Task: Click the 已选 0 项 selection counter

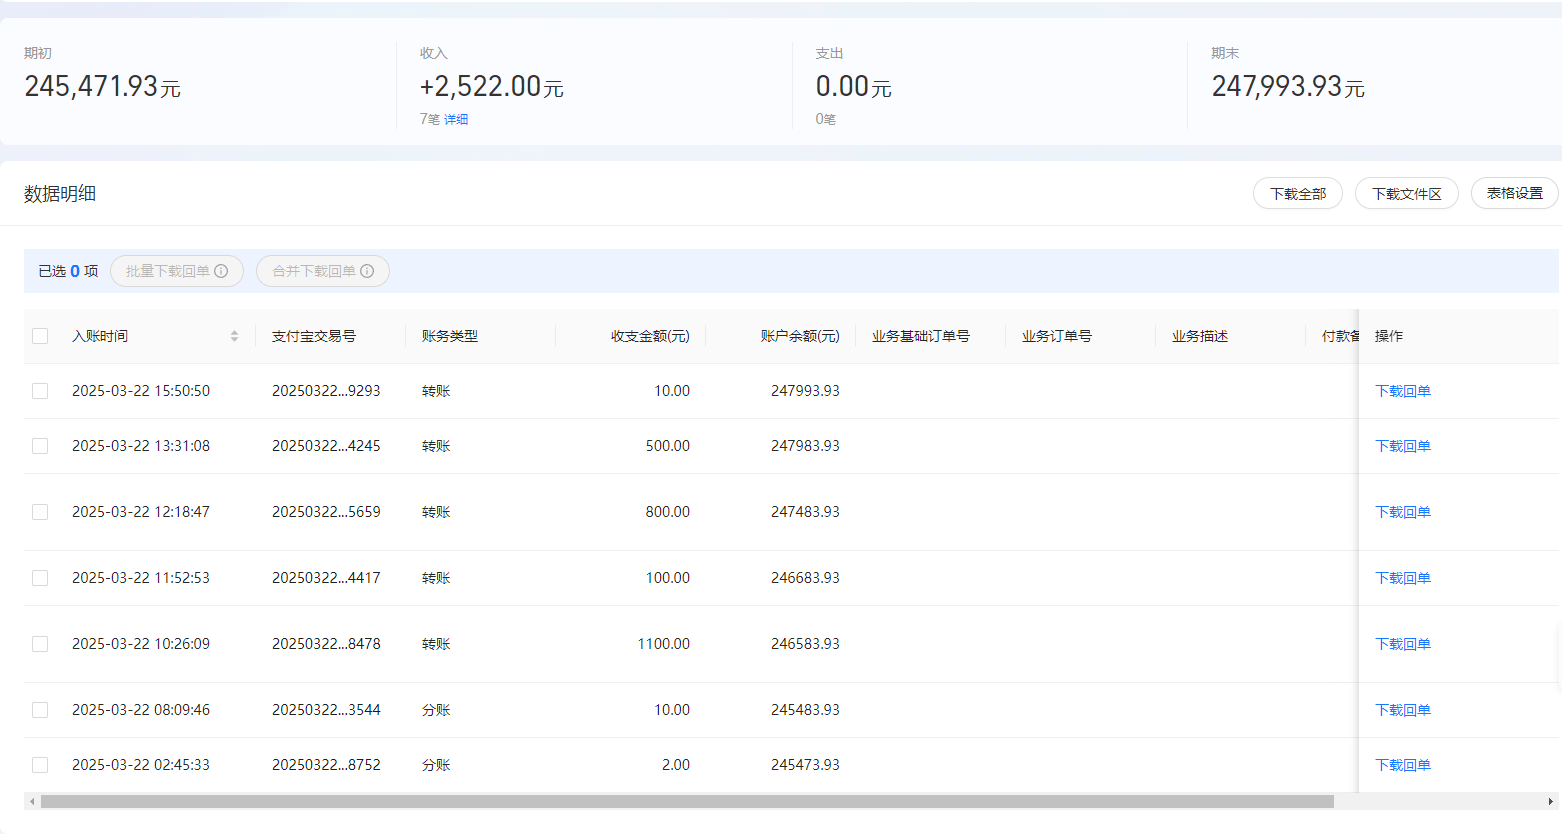Action: pos(68,271)
